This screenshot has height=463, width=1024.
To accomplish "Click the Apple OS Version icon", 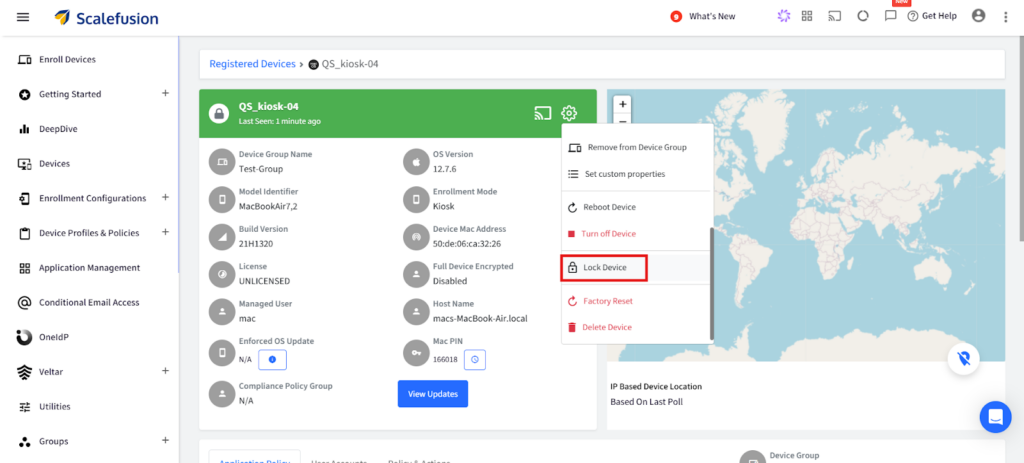I will (x=415, y=162).
